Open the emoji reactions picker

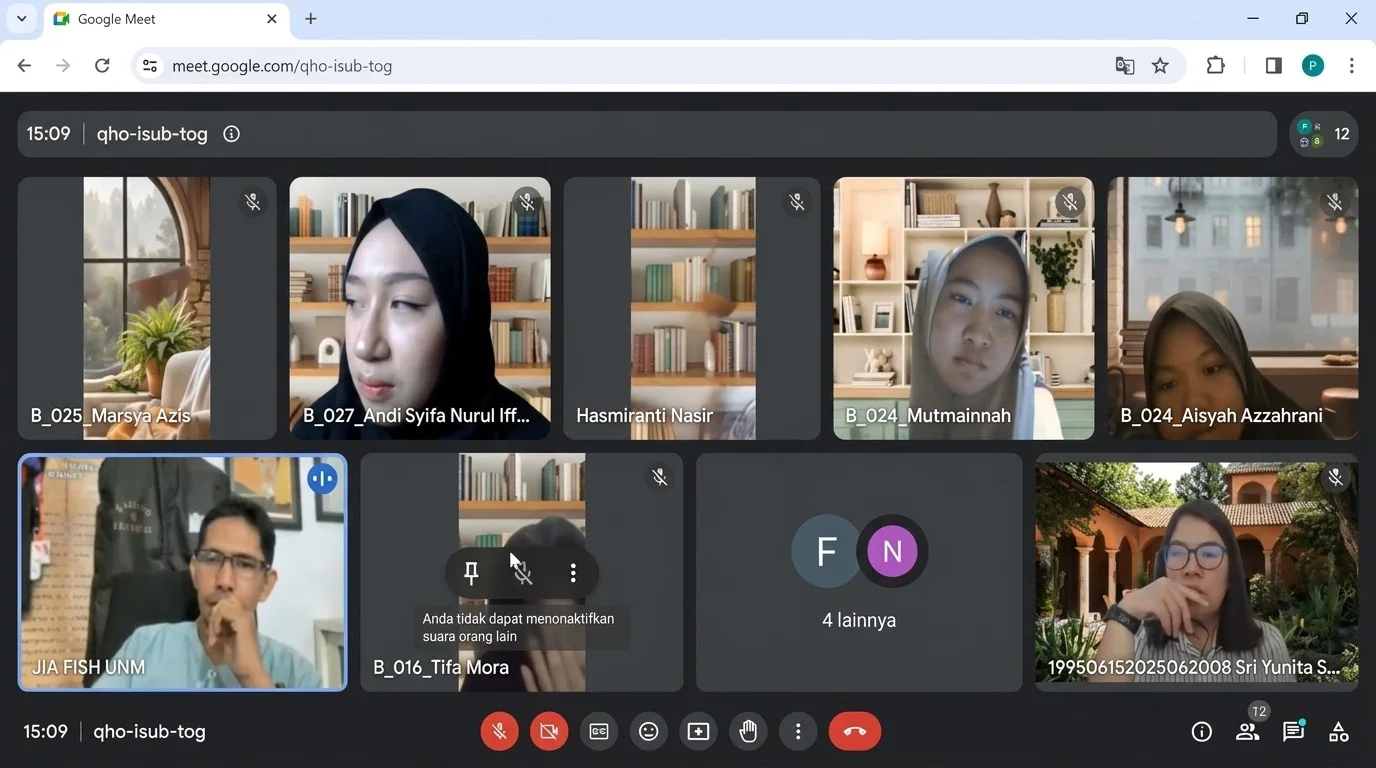pos(649,732)
